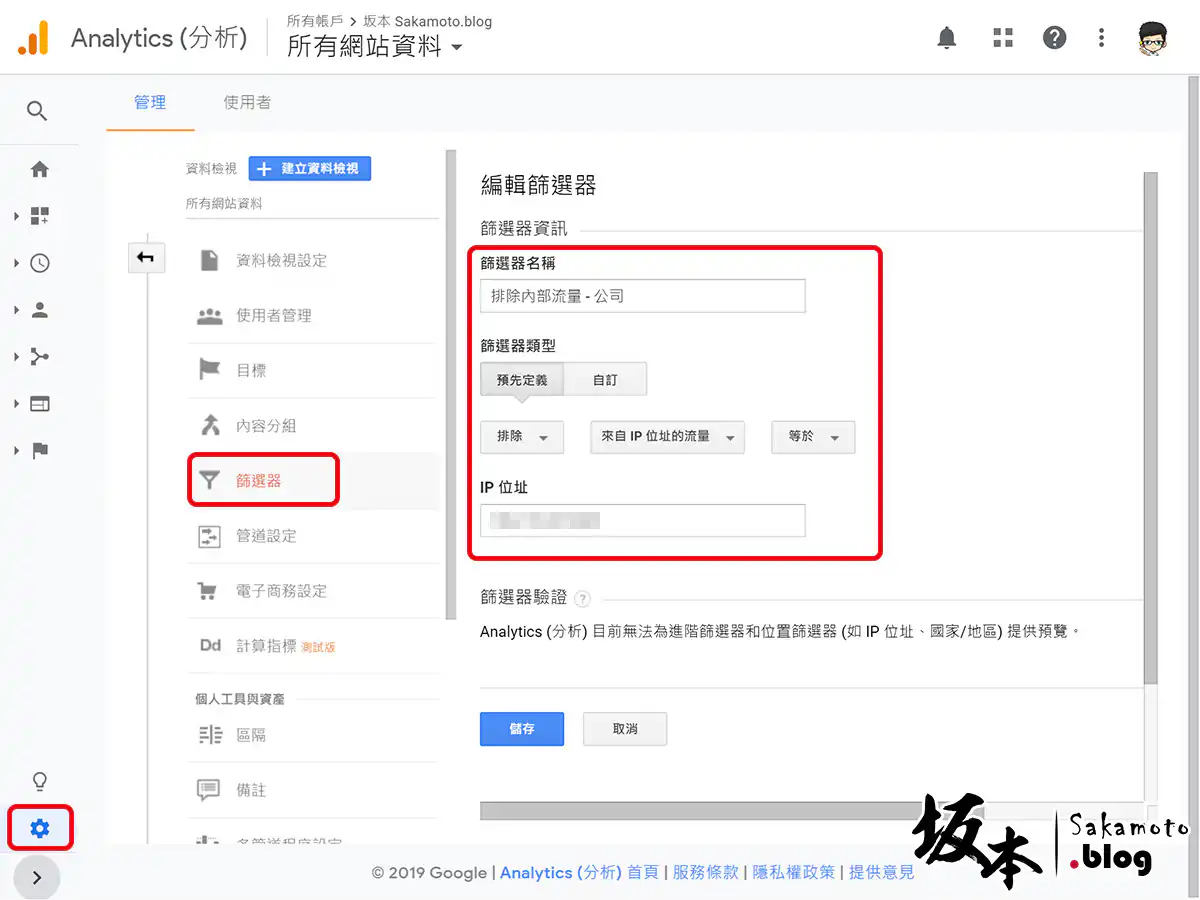Click the Discover lightbulb icon
The height and width of the screenshot is (900, 1200).
click(x=40, y=781)
